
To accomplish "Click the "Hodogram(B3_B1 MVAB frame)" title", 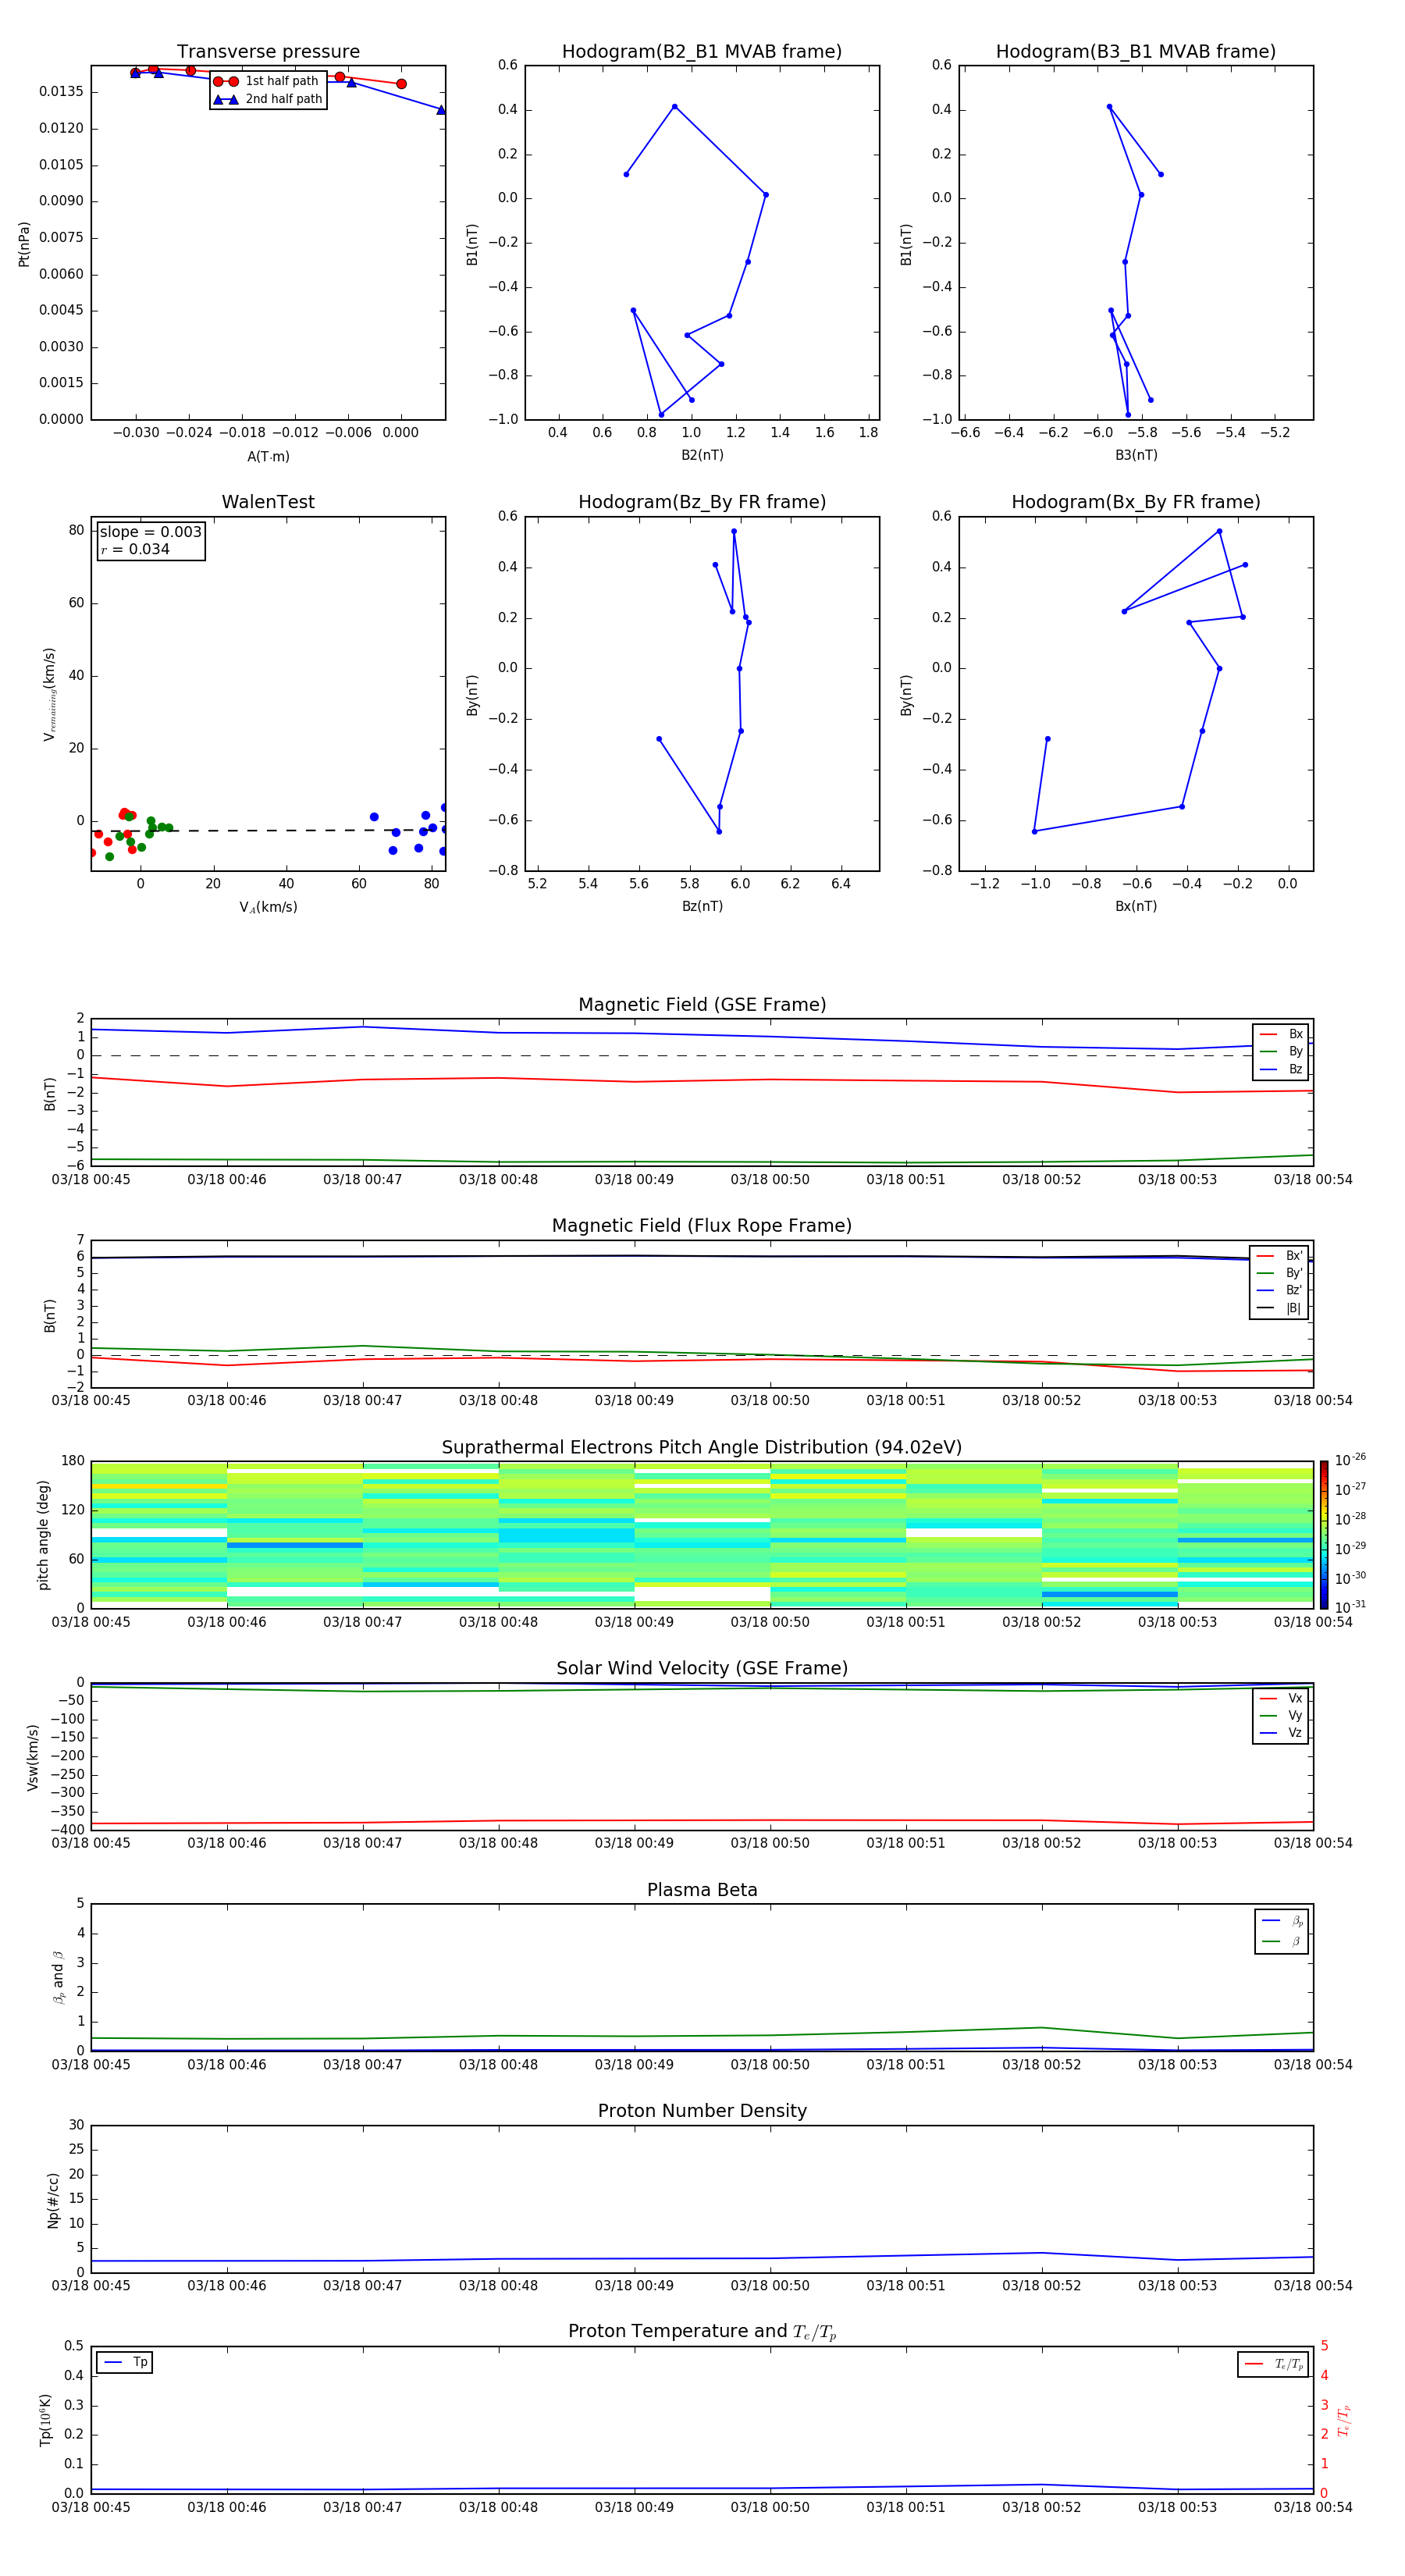I will tap(1135, 52).
